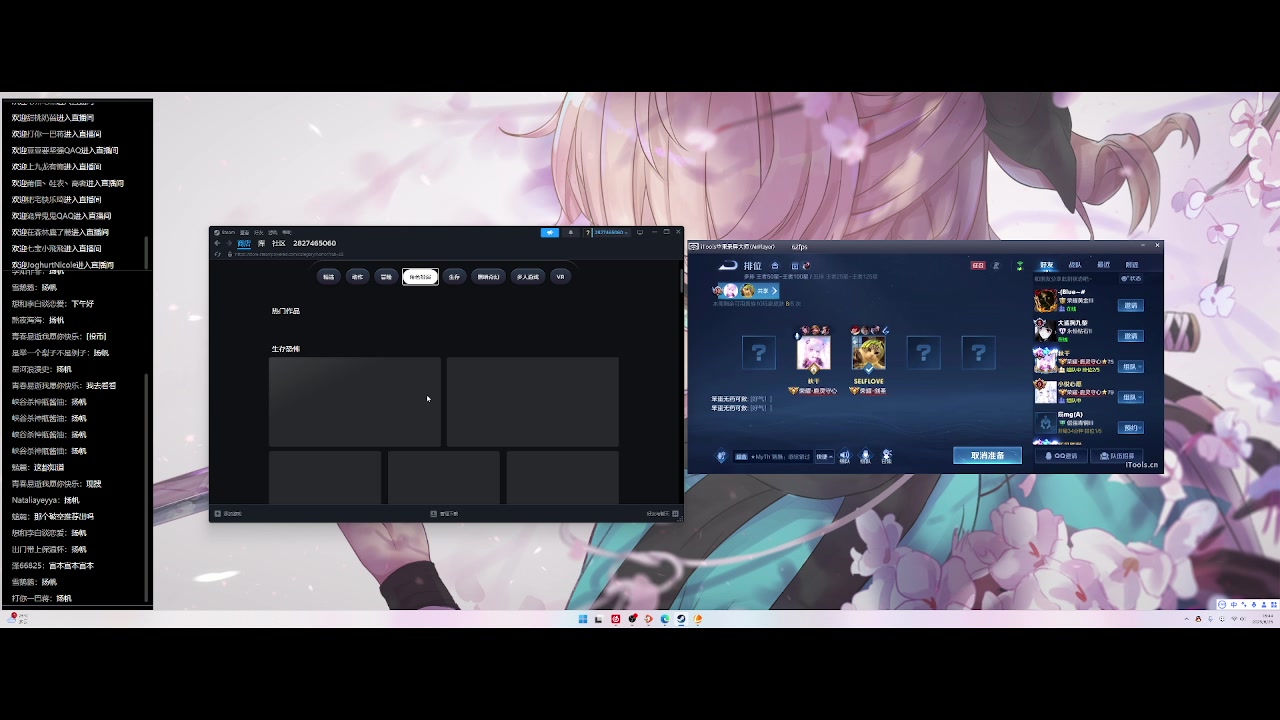Switch to 最近 tab in game panel
The width and height of the screenshot is (1280, 720).
tap(1103, 265)
